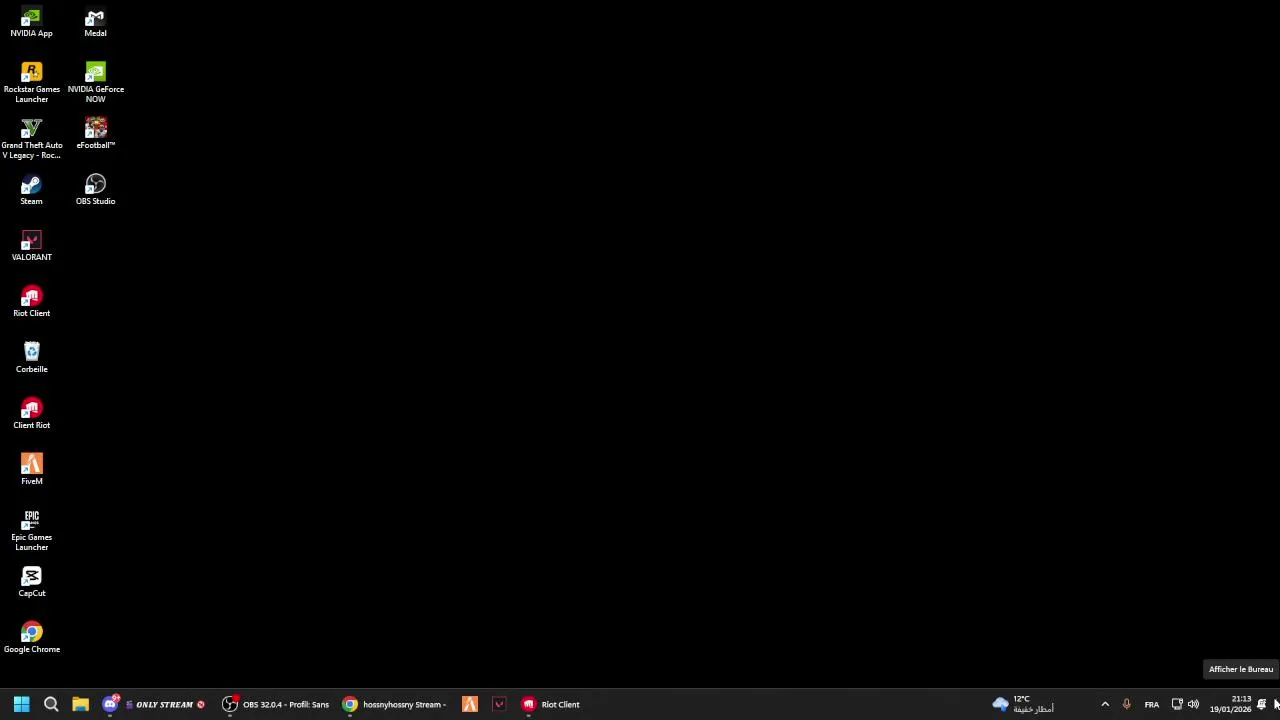Select the FiveM desktop shortcut

click(x=31, y=470)
